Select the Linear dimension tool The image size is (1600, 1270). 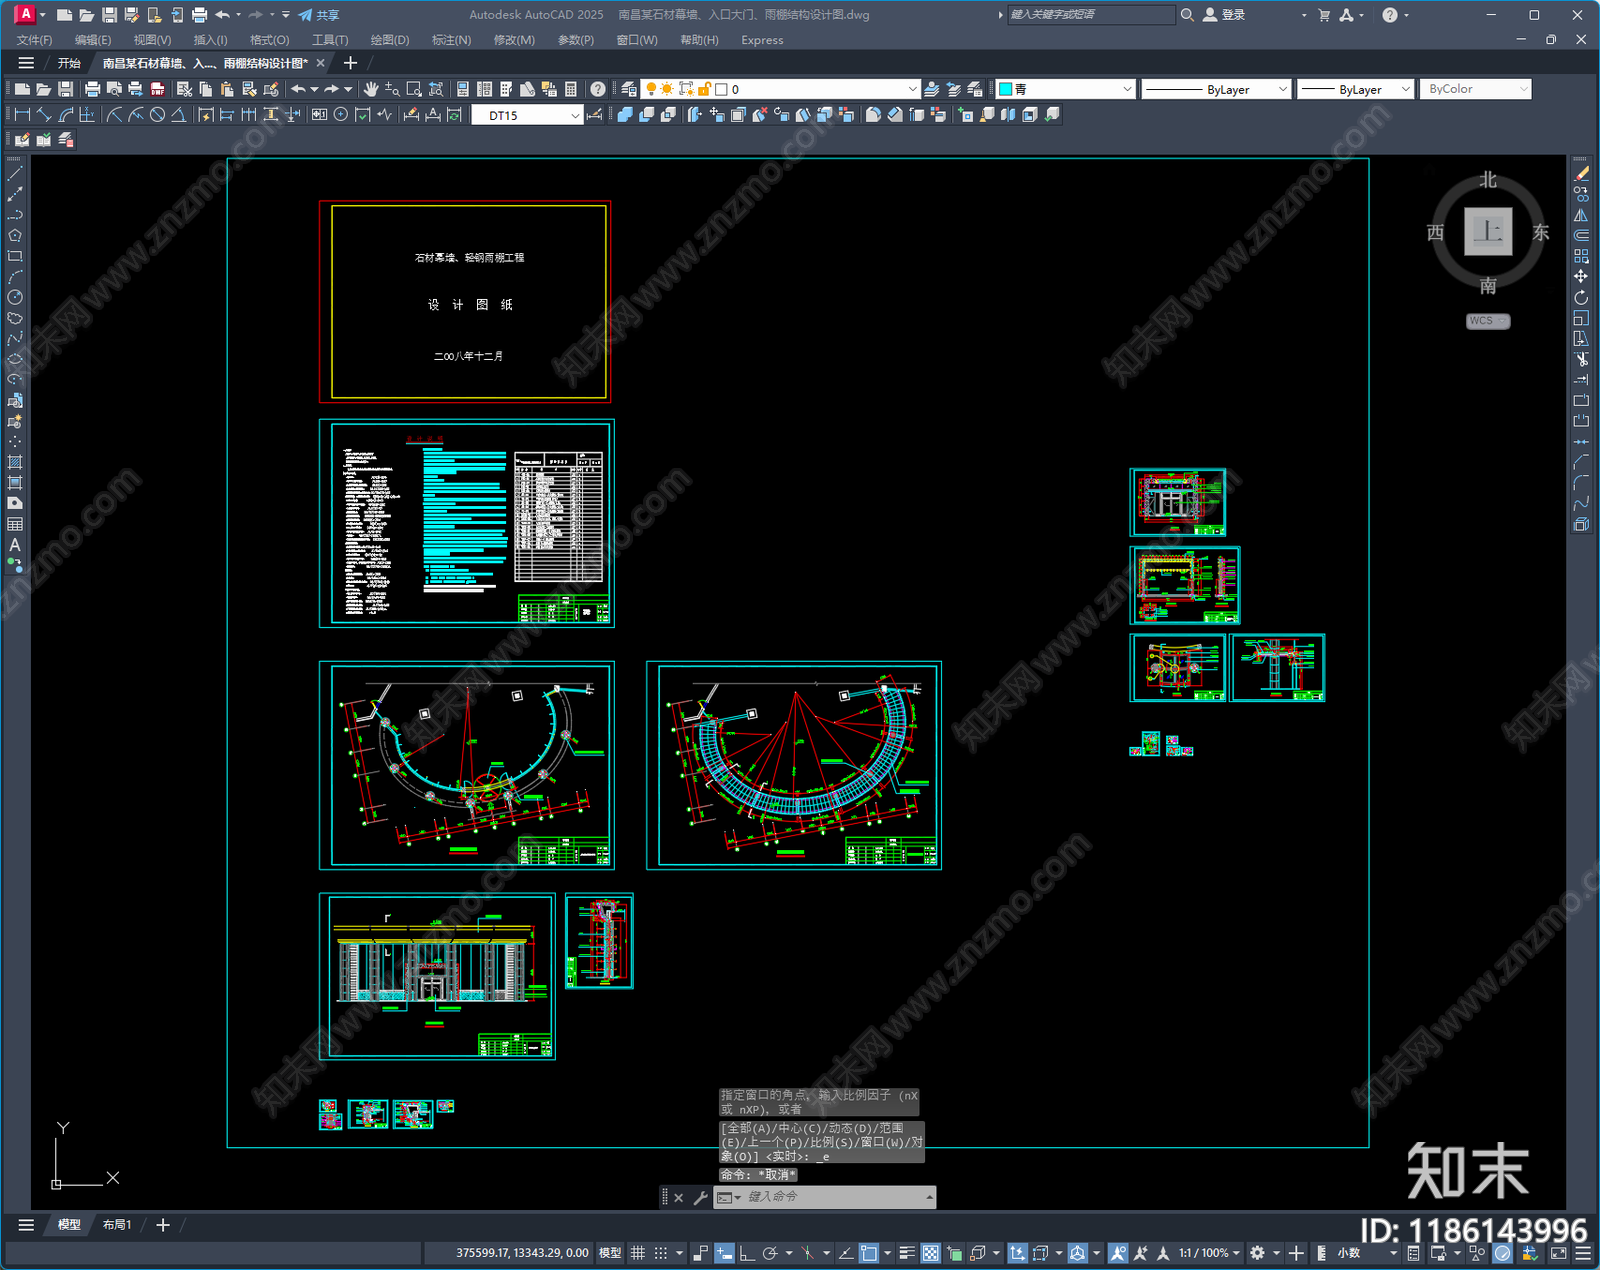pos(22,115)
